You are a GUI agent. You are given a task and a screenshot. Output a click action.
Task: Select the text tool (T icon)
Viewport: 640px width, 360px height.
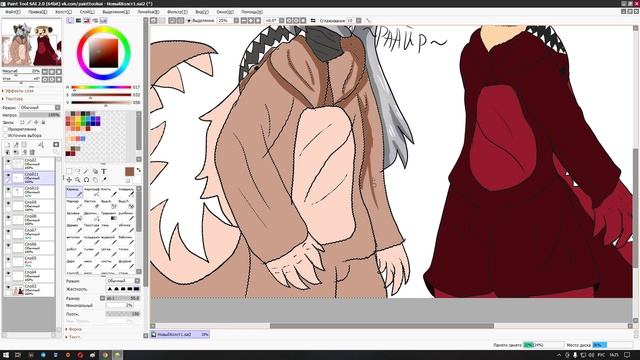(104, 171)
